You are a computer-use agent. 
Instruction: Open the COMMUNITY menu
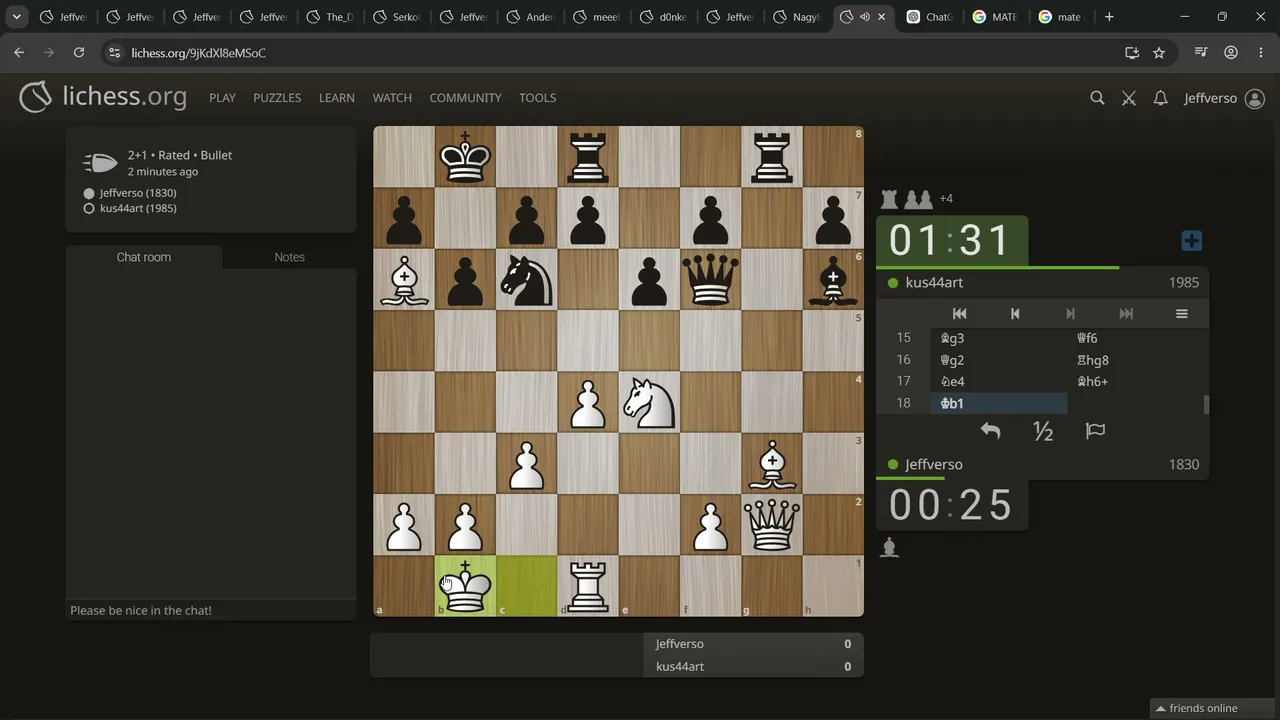pyautogui.click(x=465, y=98)
